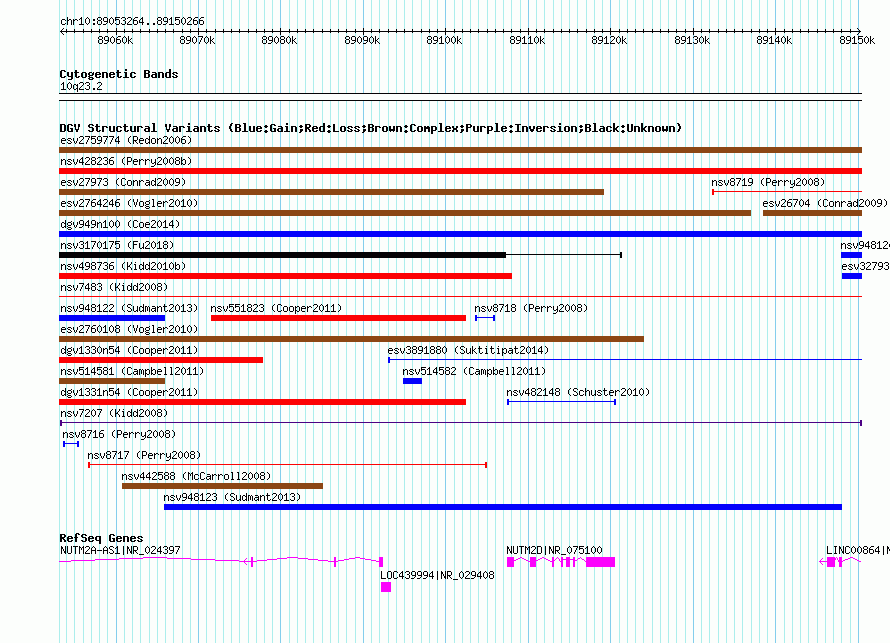The width and height of the screenshot is (890, 643).
Task: Click the 89090k ruler tick label
Action: click(362, 40)
